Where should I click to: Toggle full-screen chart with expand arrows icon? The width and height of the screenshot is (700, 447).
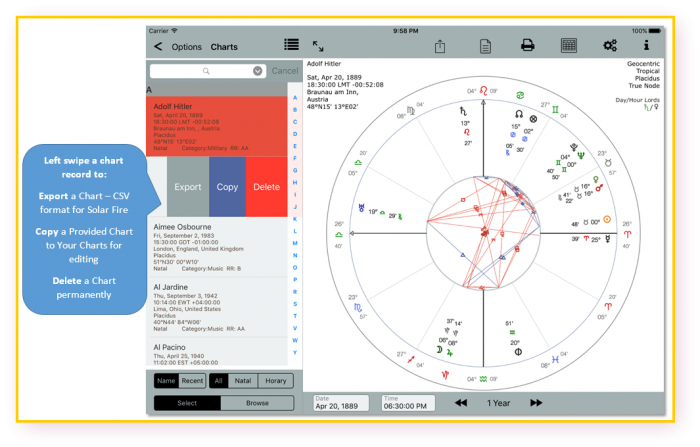[x=318, y=46]
